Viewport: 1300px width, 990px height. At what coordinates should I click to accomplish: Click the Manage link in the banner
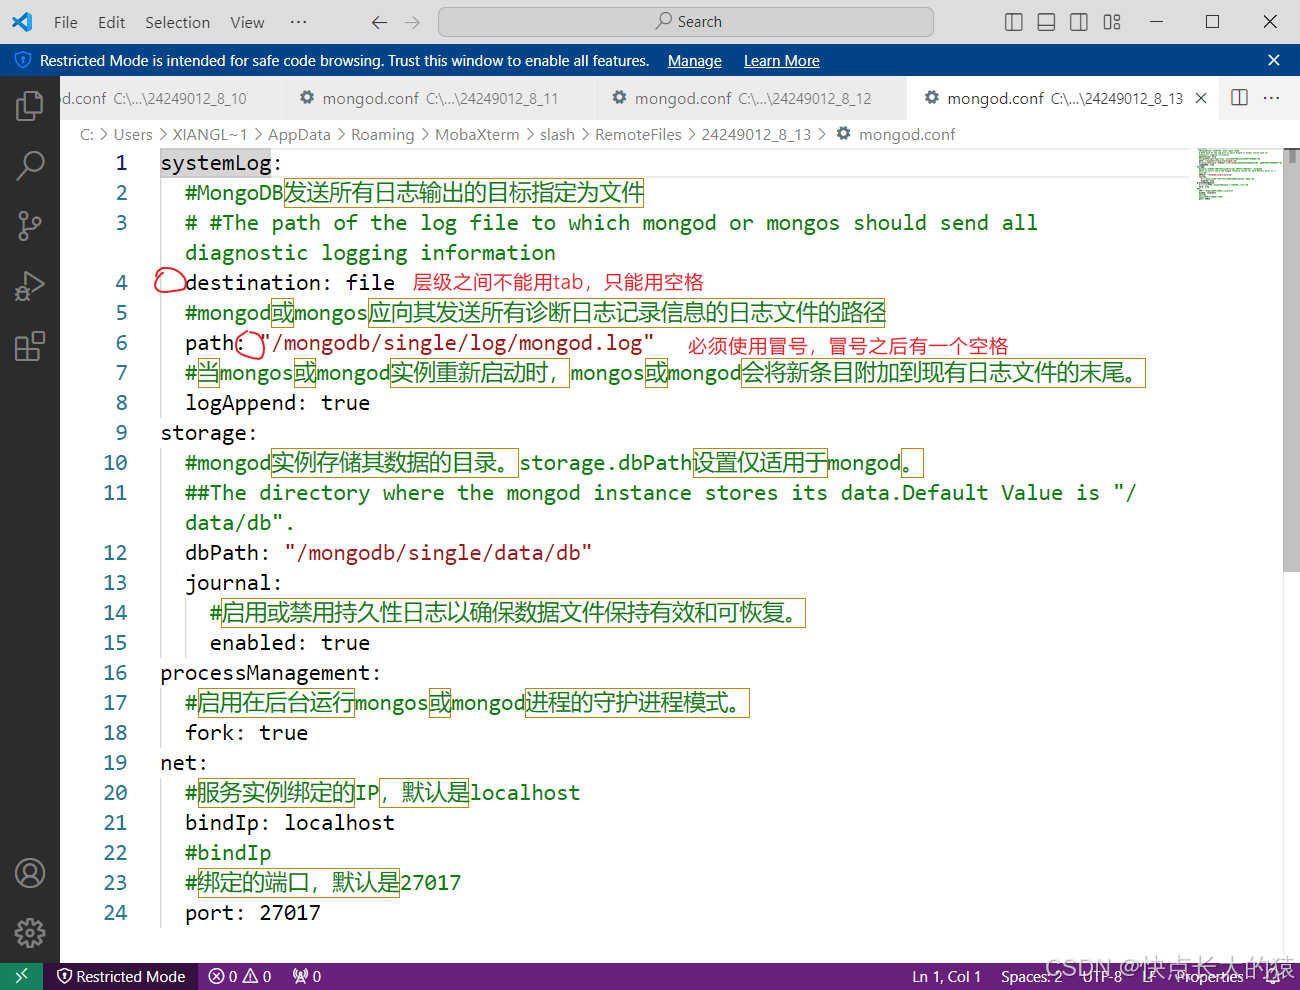pos(694,60)
